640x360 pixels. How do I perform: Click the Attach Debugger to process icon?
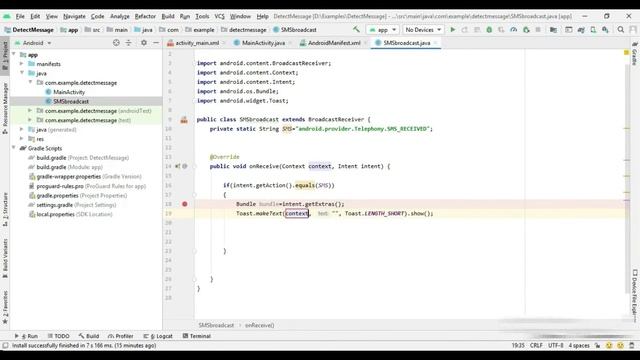point(526,30)
